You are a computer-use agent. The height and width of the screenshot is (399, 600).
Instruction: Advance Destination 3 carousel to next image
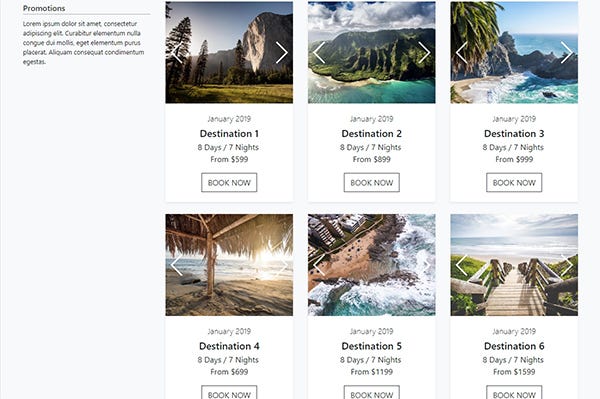566,53
